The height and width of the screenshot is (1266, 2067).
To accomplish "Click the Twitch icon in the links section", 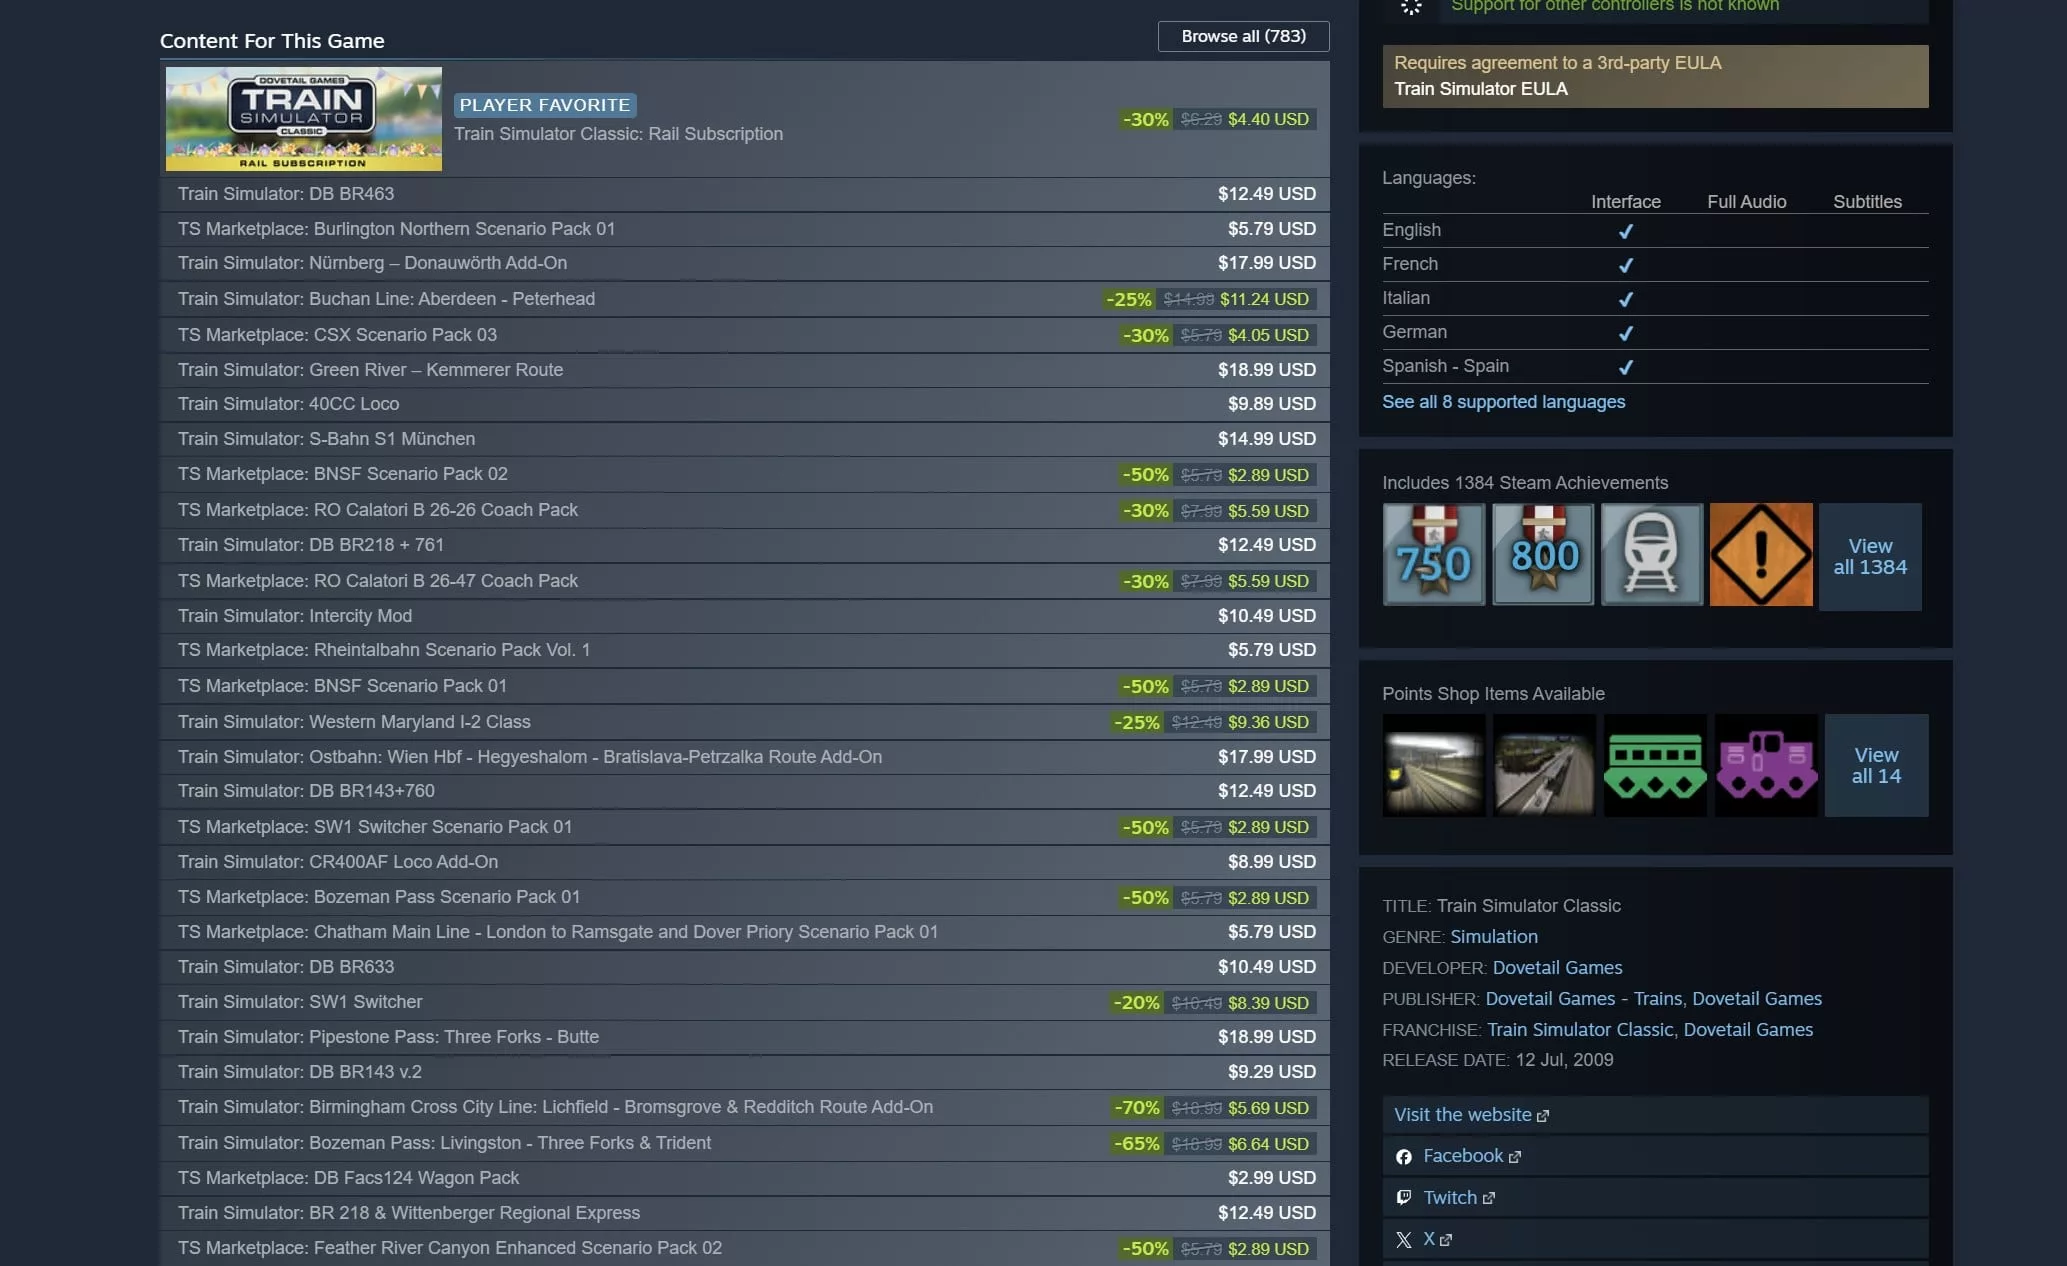I will 1405,1197.
